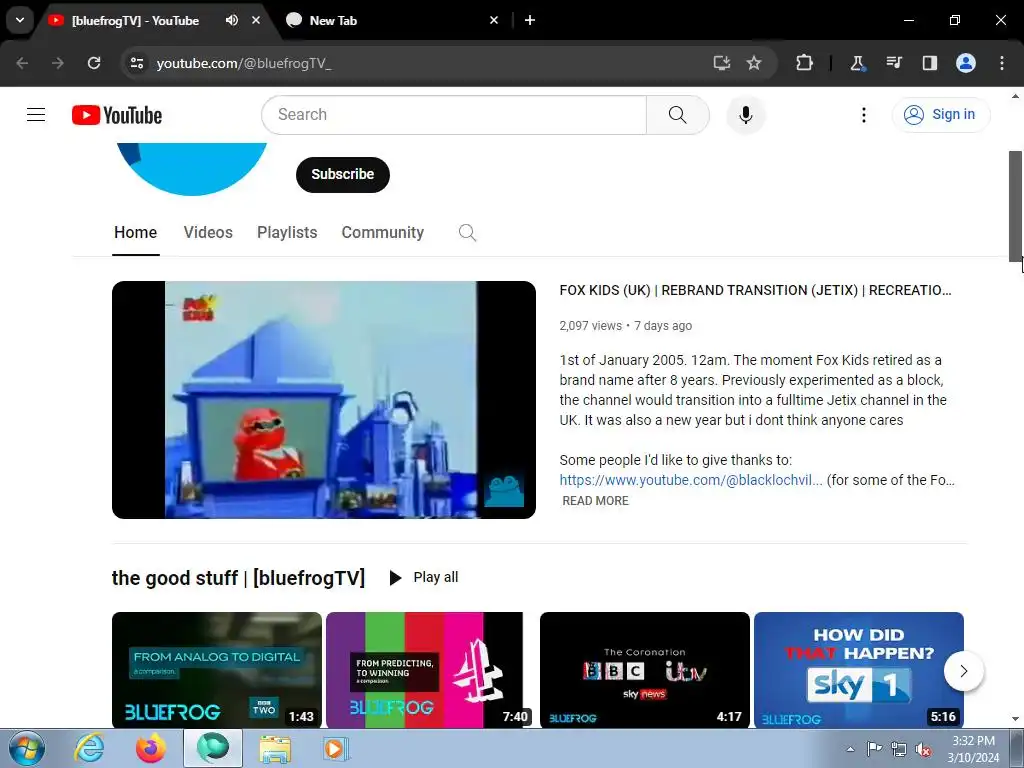Reload the page
1024x768 pixels.
tap(94, 63)
